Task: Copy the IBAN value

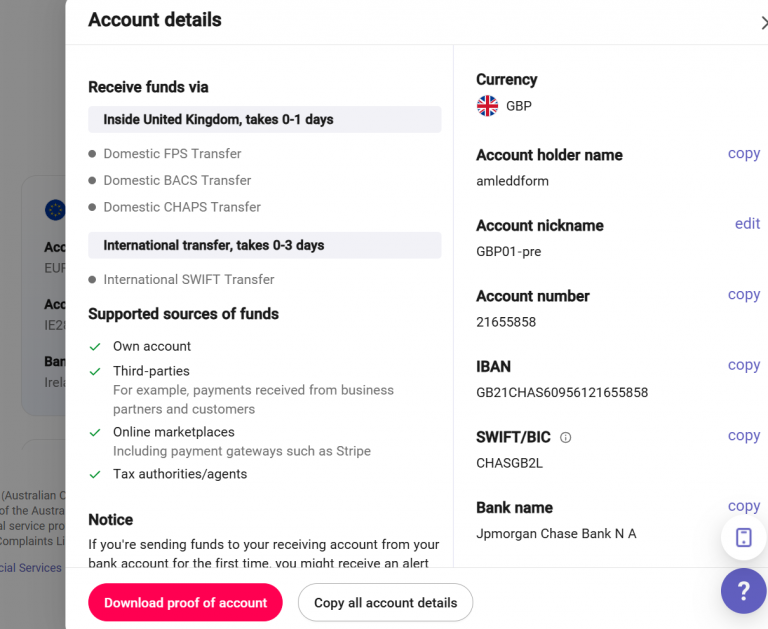Action: click(744, 365)
